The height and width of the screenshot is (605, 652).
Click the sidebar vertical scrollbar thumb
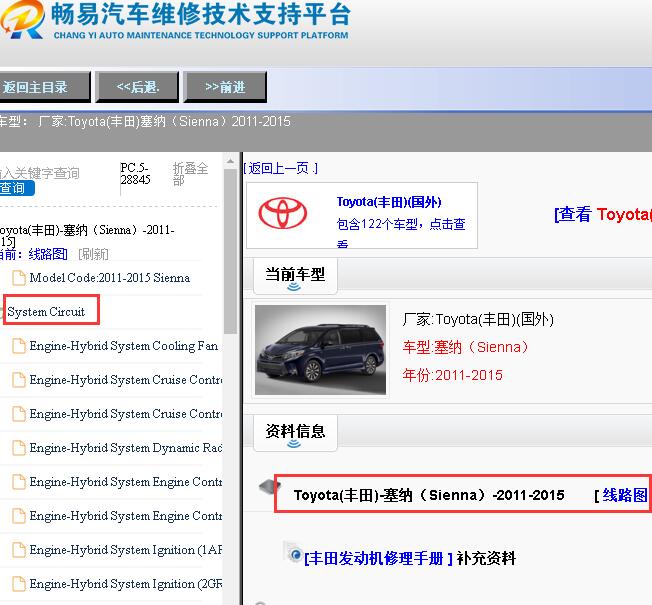(230, 251)
